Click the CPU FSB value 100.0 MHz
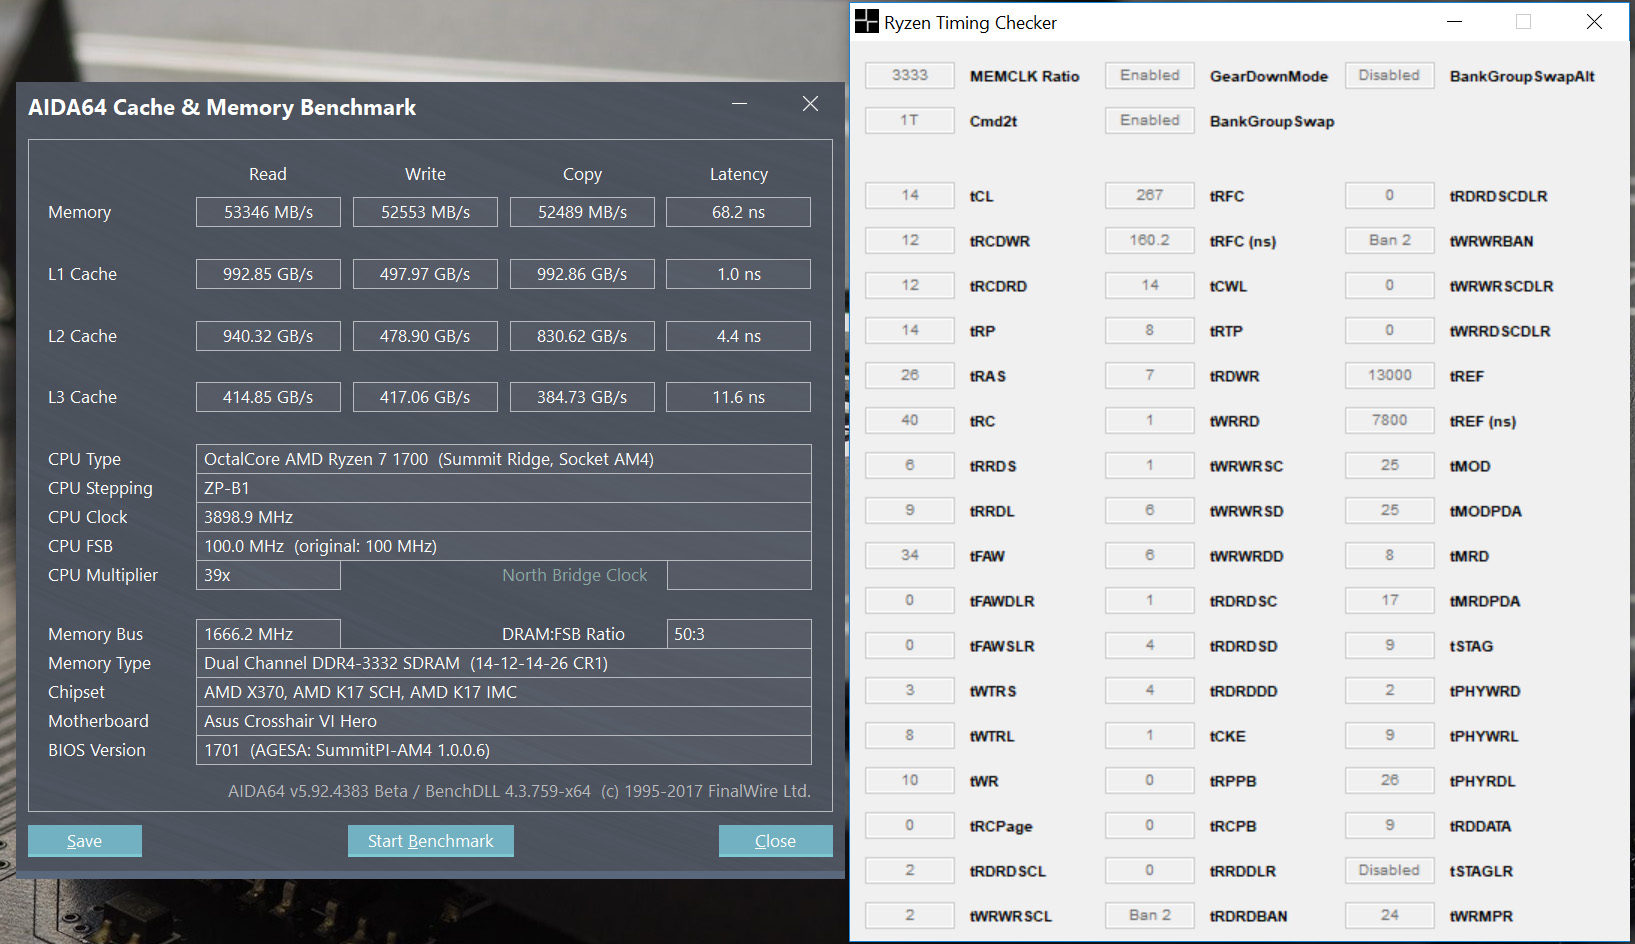This screenshot has height=944, width=1635. pos(504,546)
